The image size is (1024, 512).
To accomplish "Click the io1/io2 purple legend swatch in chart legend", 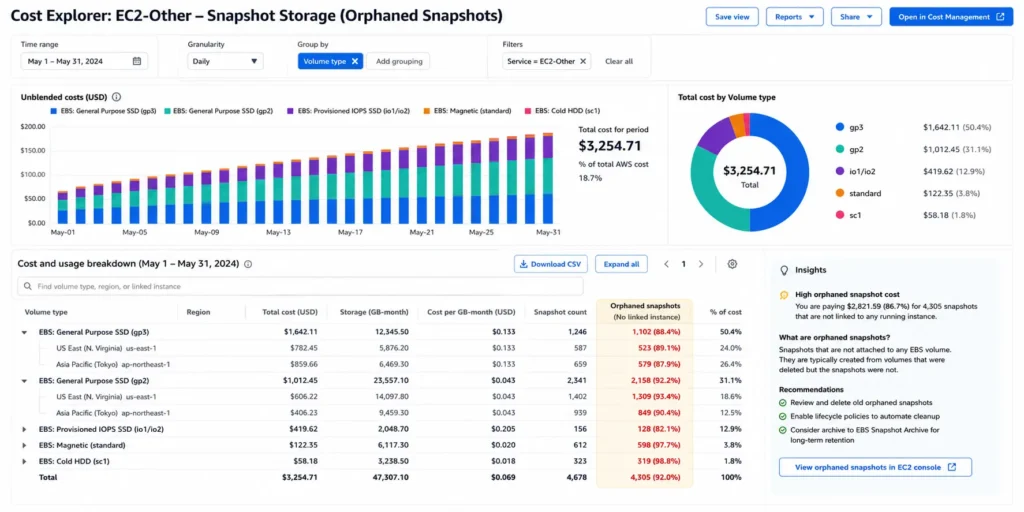I will [290, 111].
